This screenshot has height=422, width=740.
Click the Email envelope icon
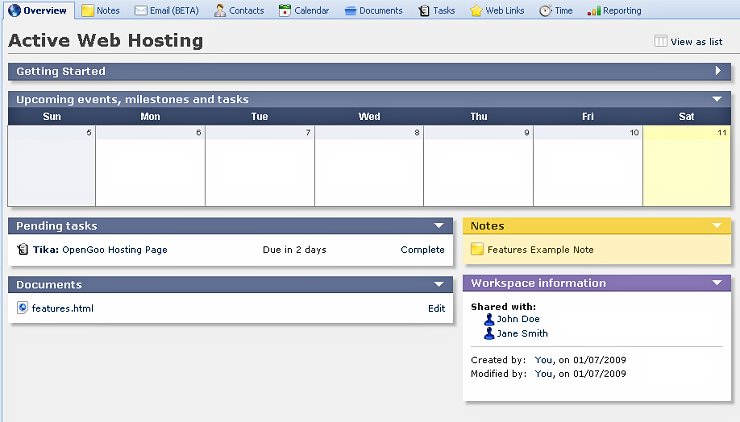[141, 10]
